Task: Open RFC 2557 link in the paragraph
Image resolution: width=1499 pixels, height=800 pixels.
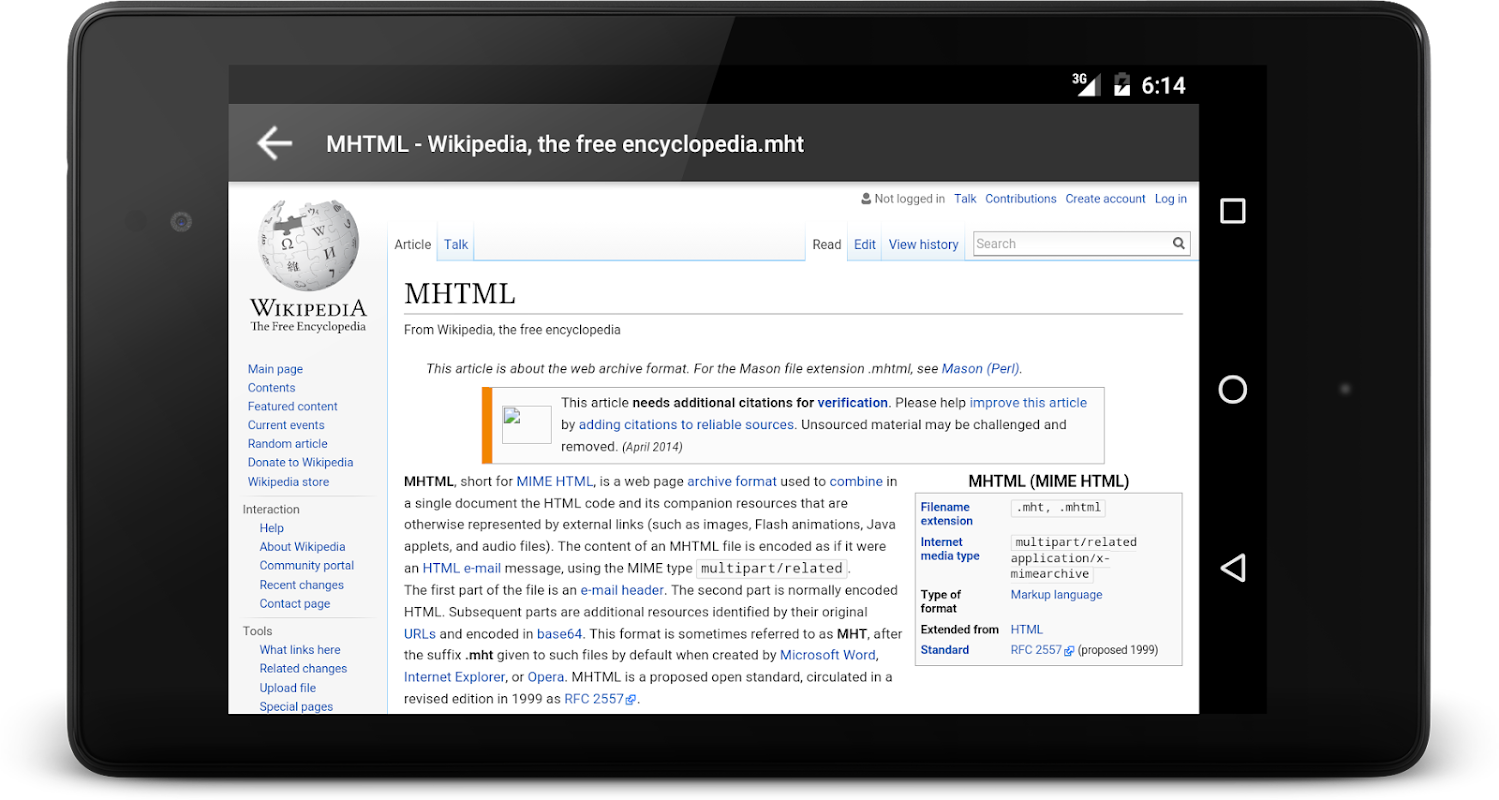Action: point(600,700)
